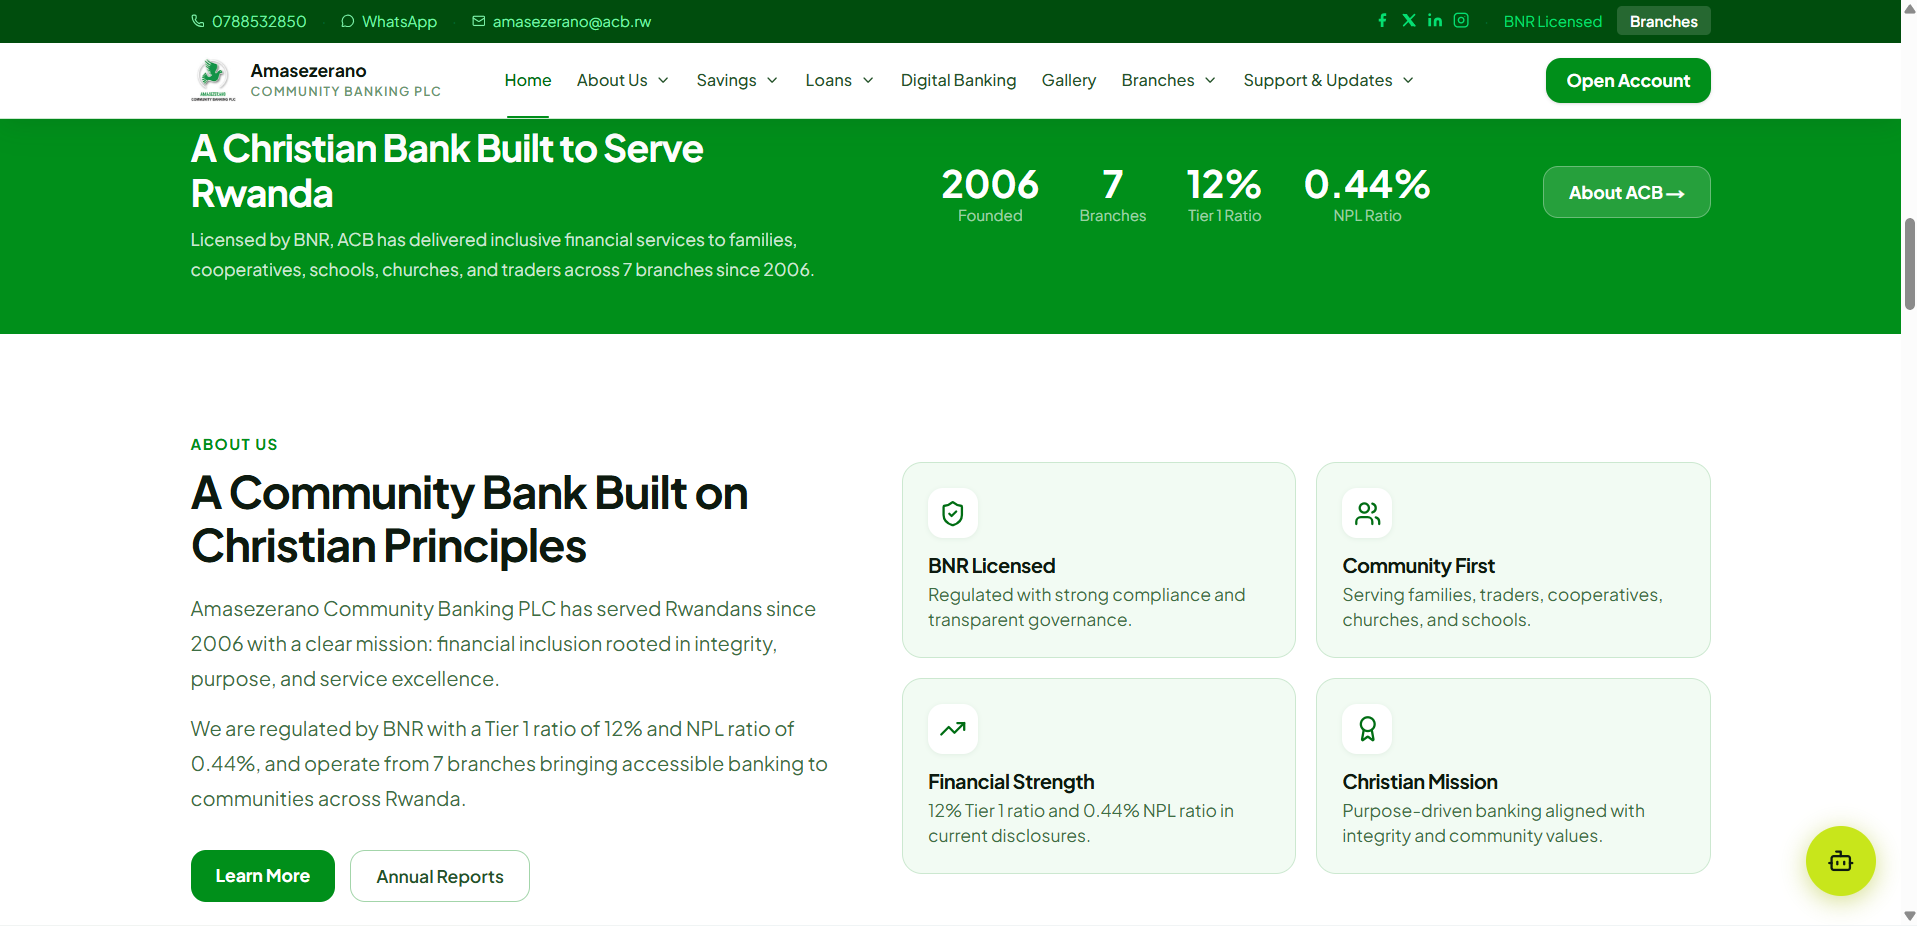Click the people icon on Community First card
The height and width of the screenshot is (926, 1917).
click(x=1367, y=513)
